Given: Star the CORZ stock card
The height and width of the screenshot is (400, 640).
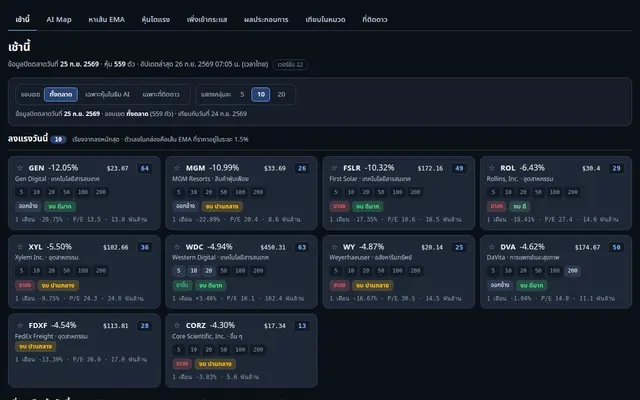Looking at the screenshot, I should click(x=177, y=325).
